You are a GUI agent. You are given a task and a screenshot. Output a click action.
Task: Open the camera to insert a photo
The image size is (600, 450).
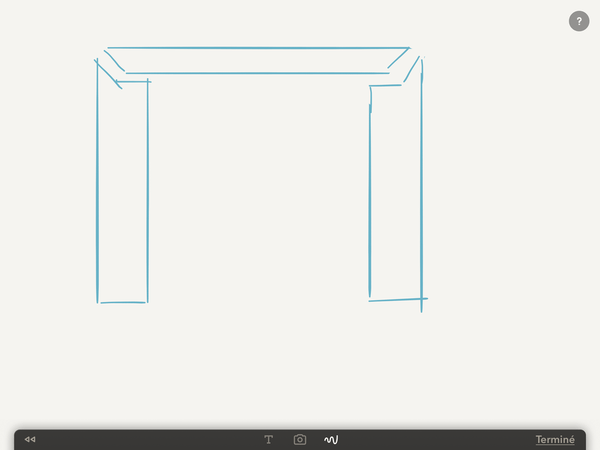click(300, 439)
